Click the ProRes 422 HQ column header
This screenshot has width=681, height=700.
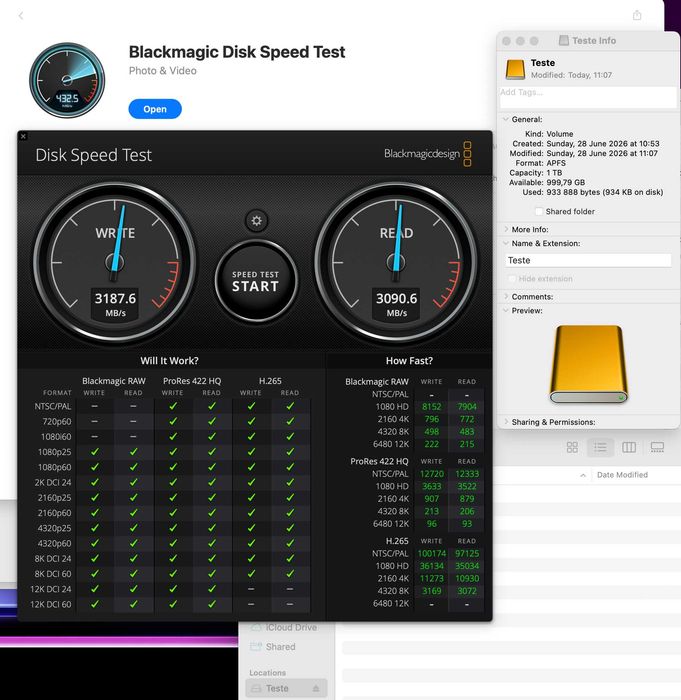click(192, 381)
